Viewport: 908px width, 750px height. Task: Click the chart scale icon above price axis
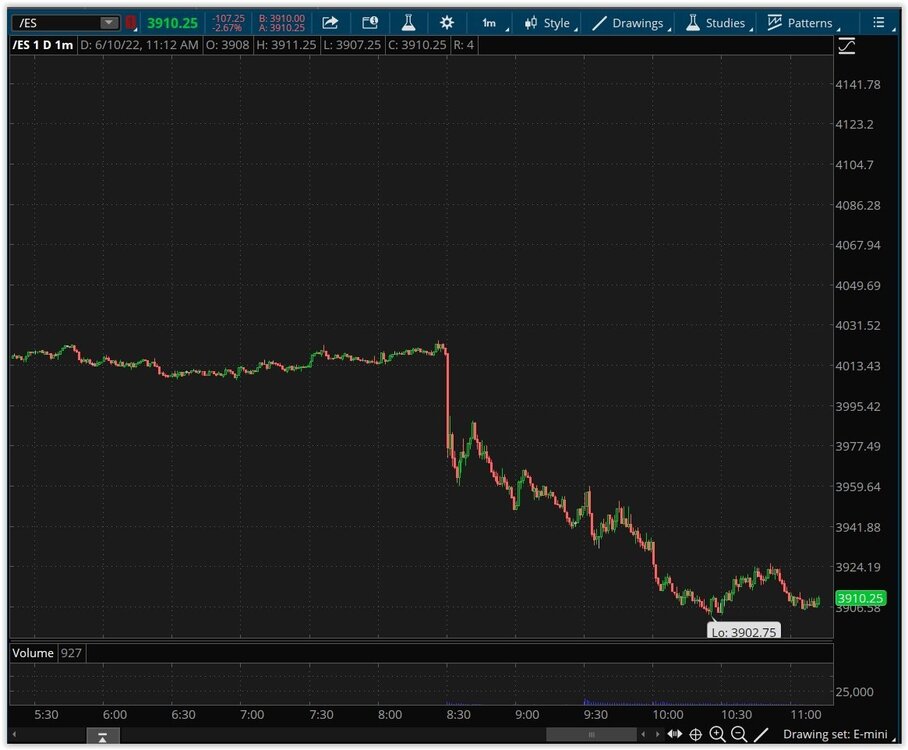click(847, 46)
